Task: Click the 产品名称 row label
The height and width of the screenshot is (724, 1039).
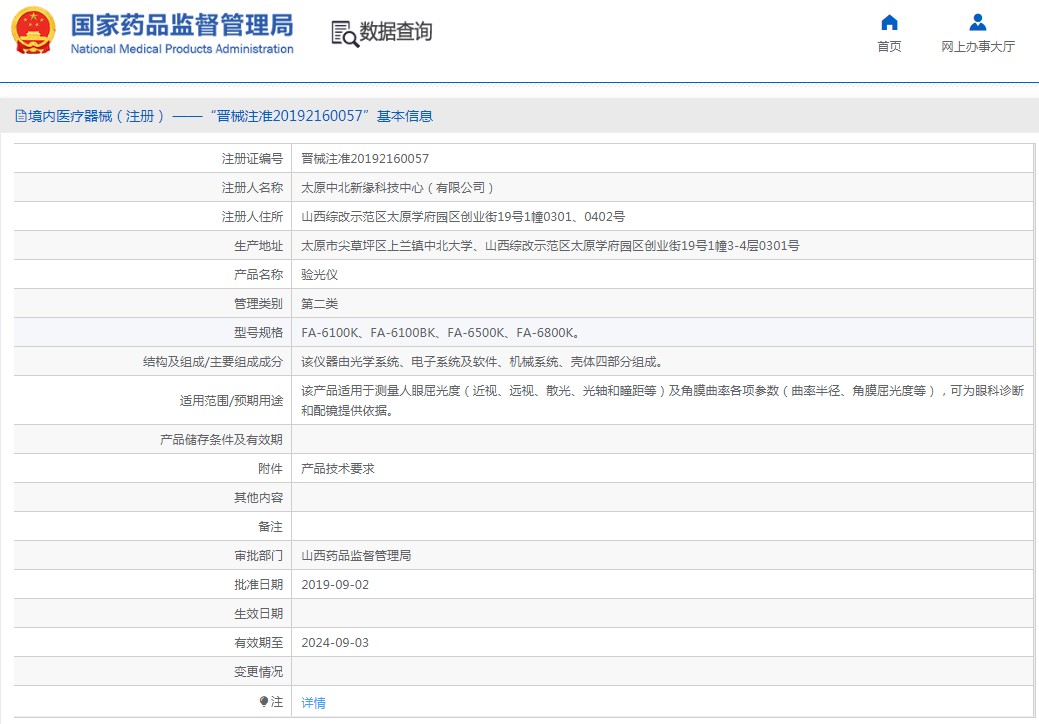Action: (258, 275)
